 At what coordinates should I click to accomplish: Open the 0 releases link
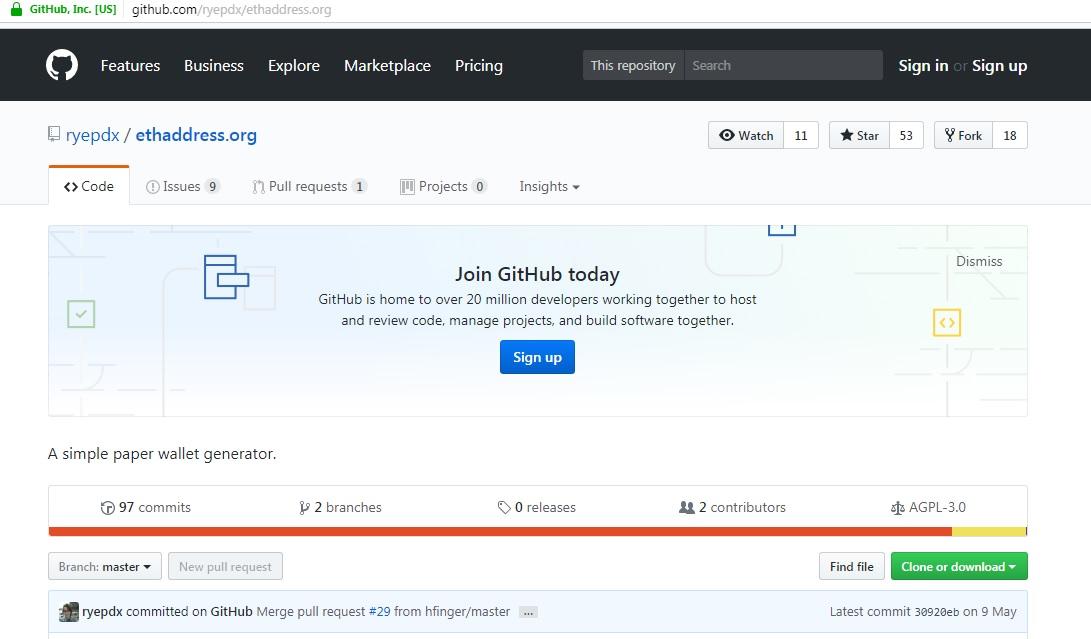[x=536, y=507]
